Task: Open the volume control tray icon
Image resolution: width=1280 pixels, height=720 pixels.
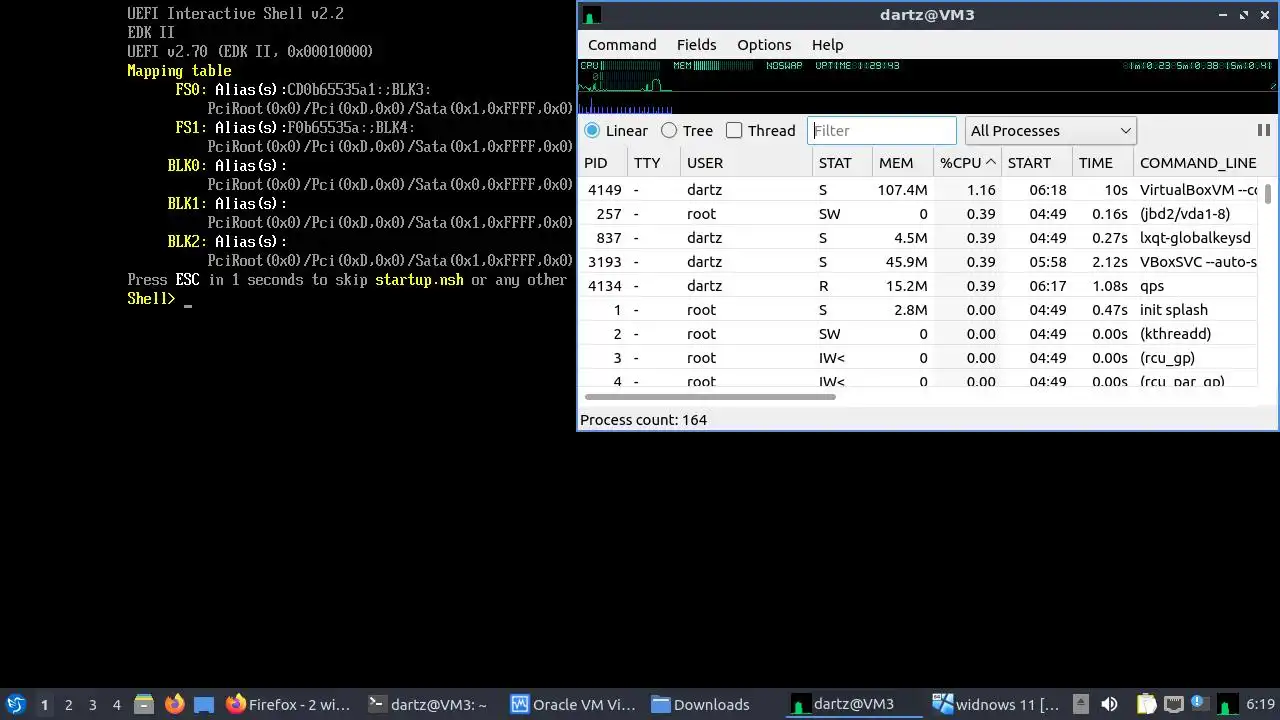Action: click(x=1109, y=705)
